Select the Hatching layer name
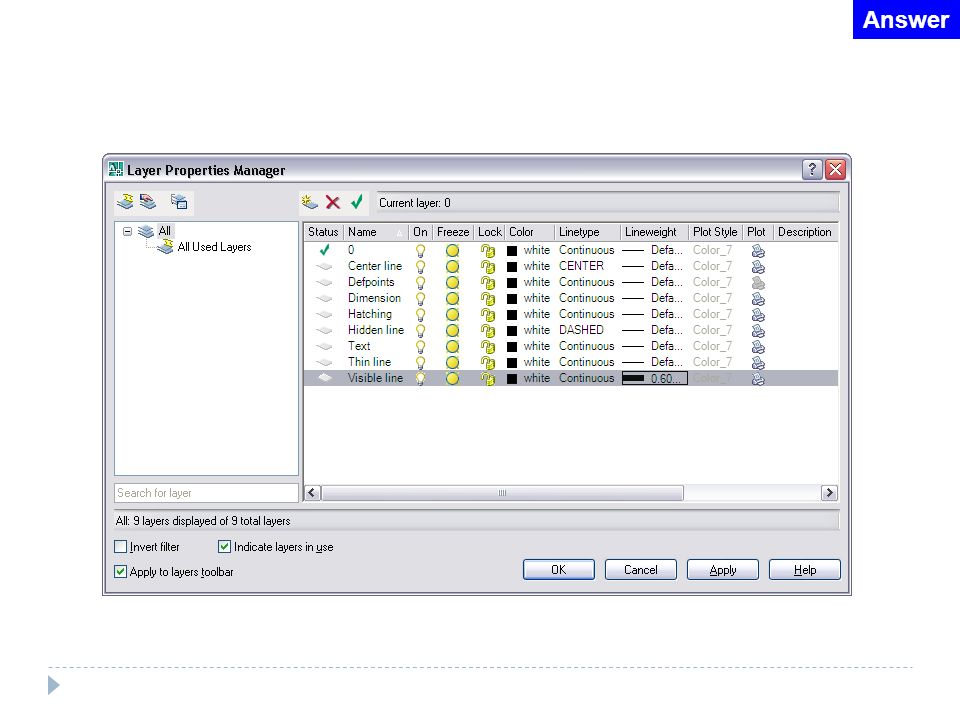960x720 pixels. [x=370, y=313]
